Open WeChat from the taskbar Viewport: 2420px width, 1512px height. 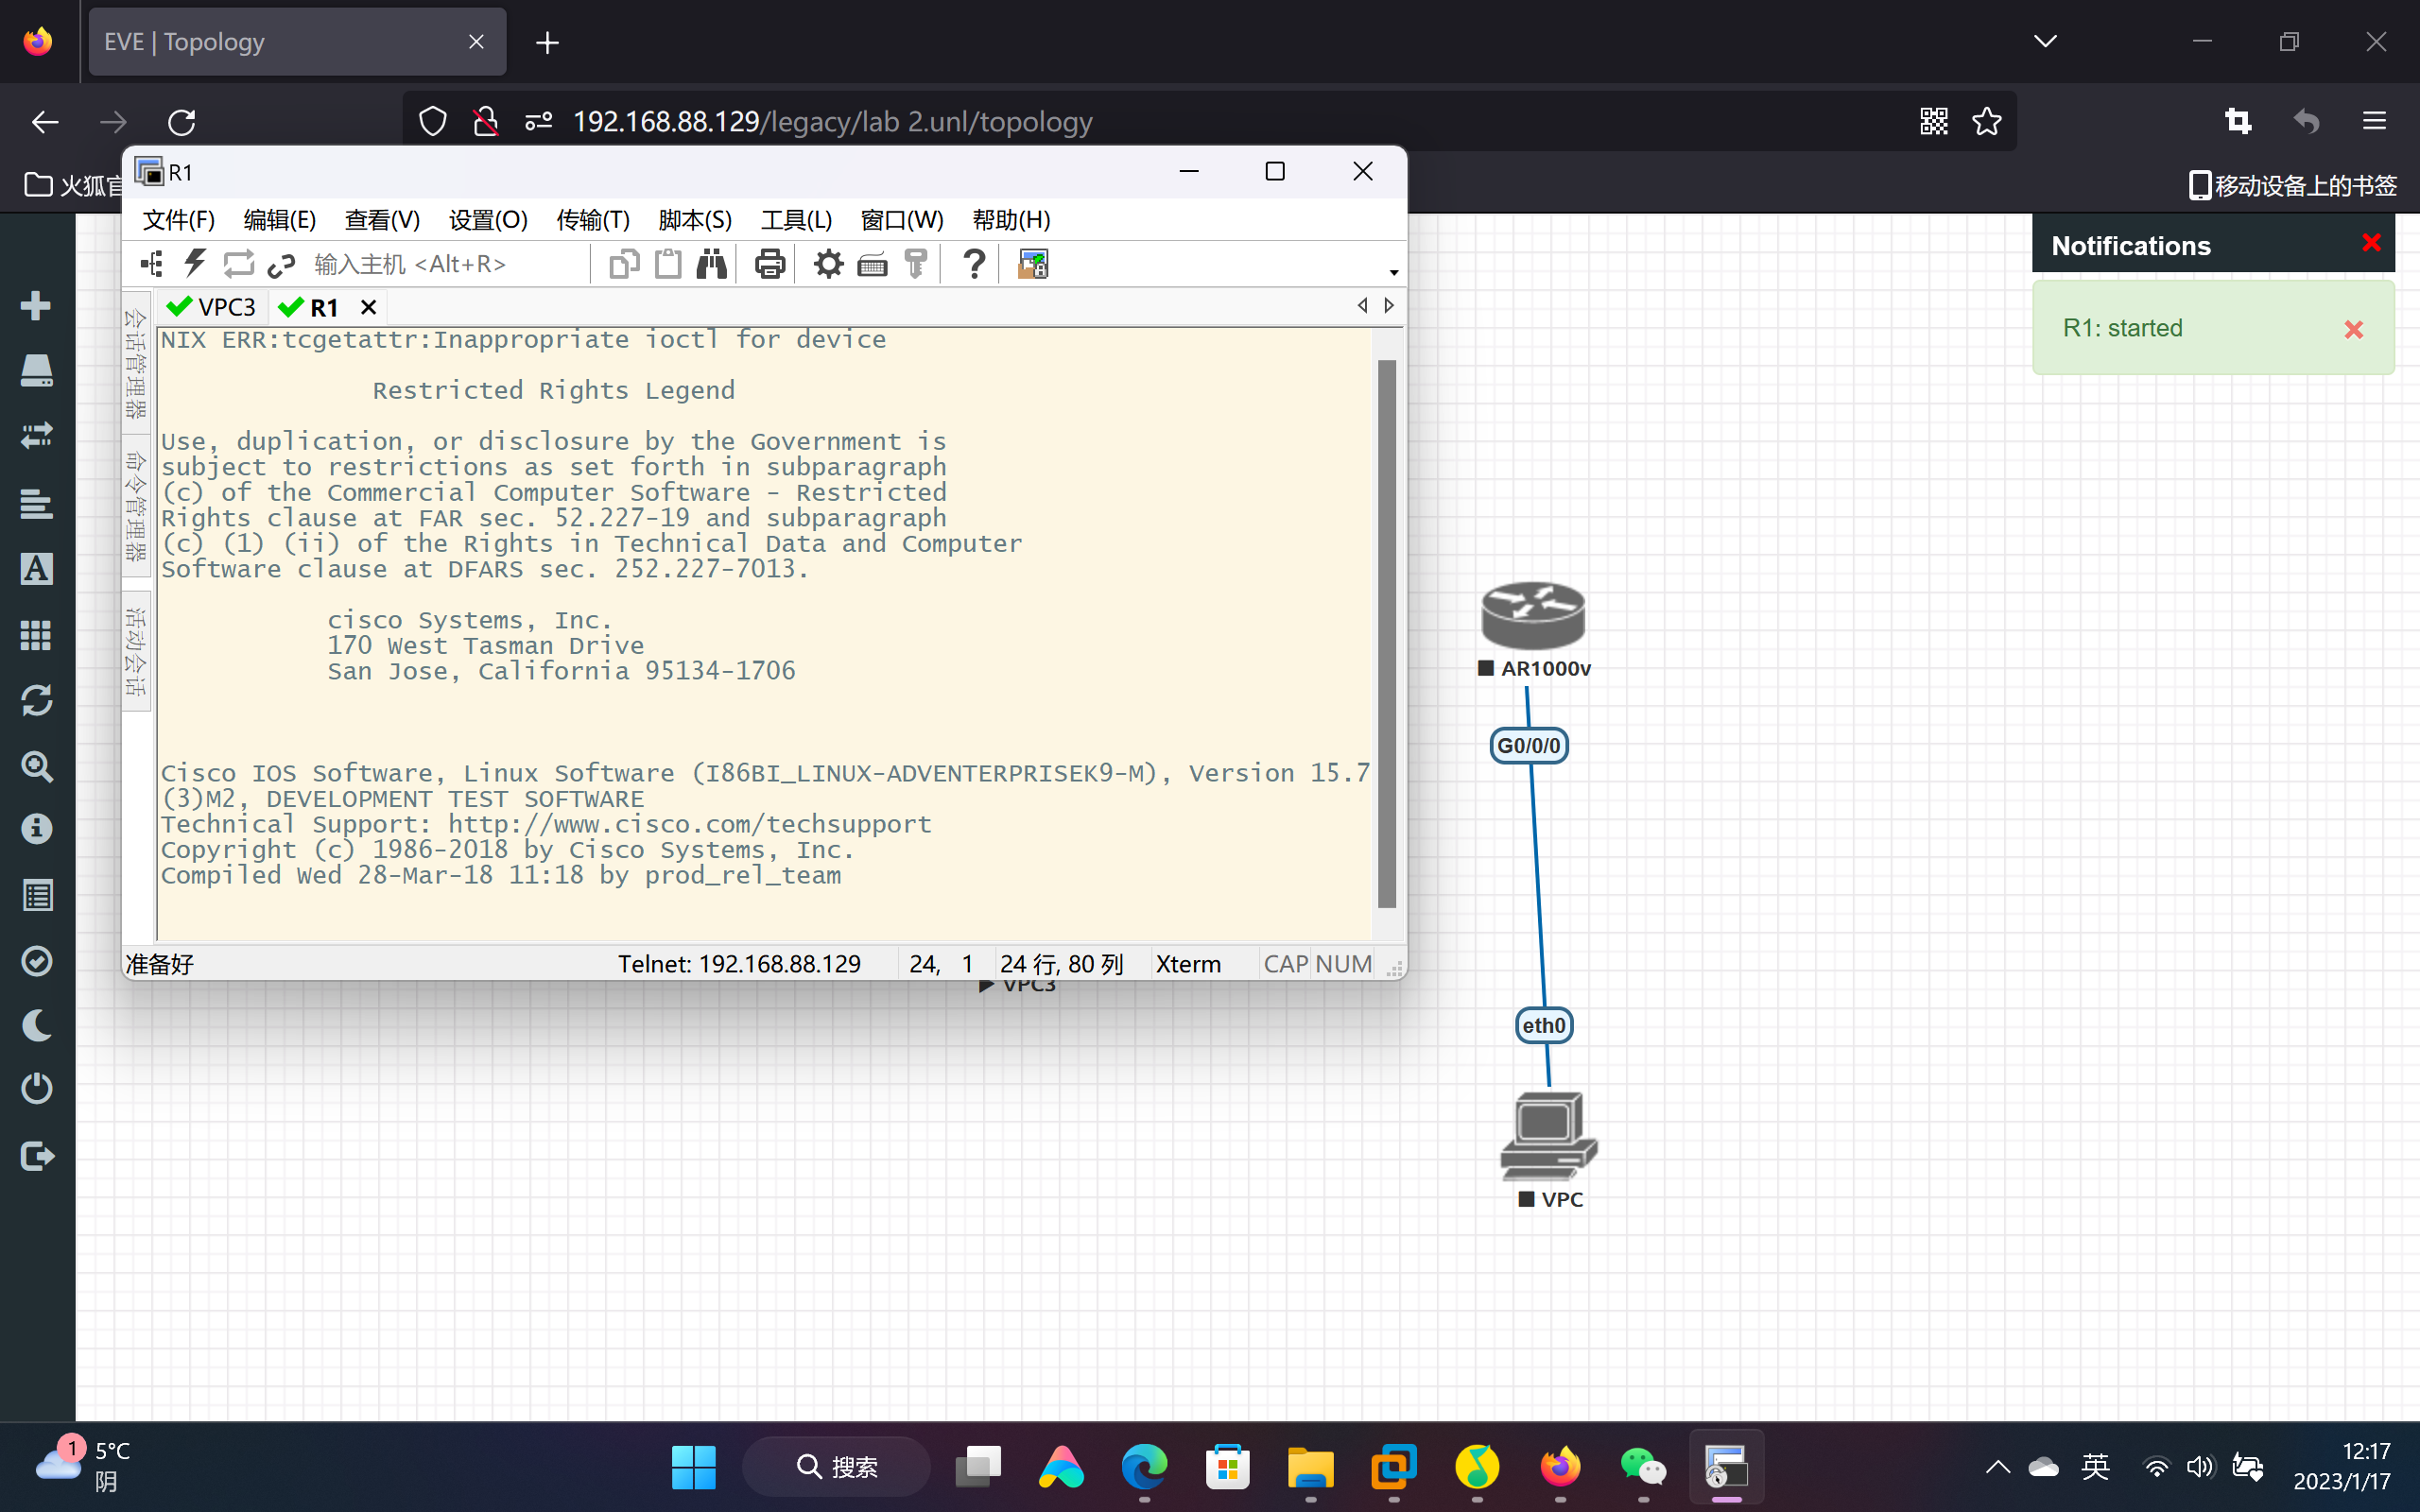[x=1642, y=1467]
